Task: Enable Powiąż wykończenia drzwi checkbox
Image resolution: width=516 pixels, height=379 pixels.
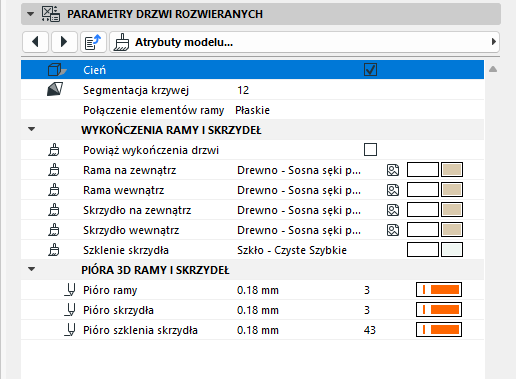Action: point(370,150)
